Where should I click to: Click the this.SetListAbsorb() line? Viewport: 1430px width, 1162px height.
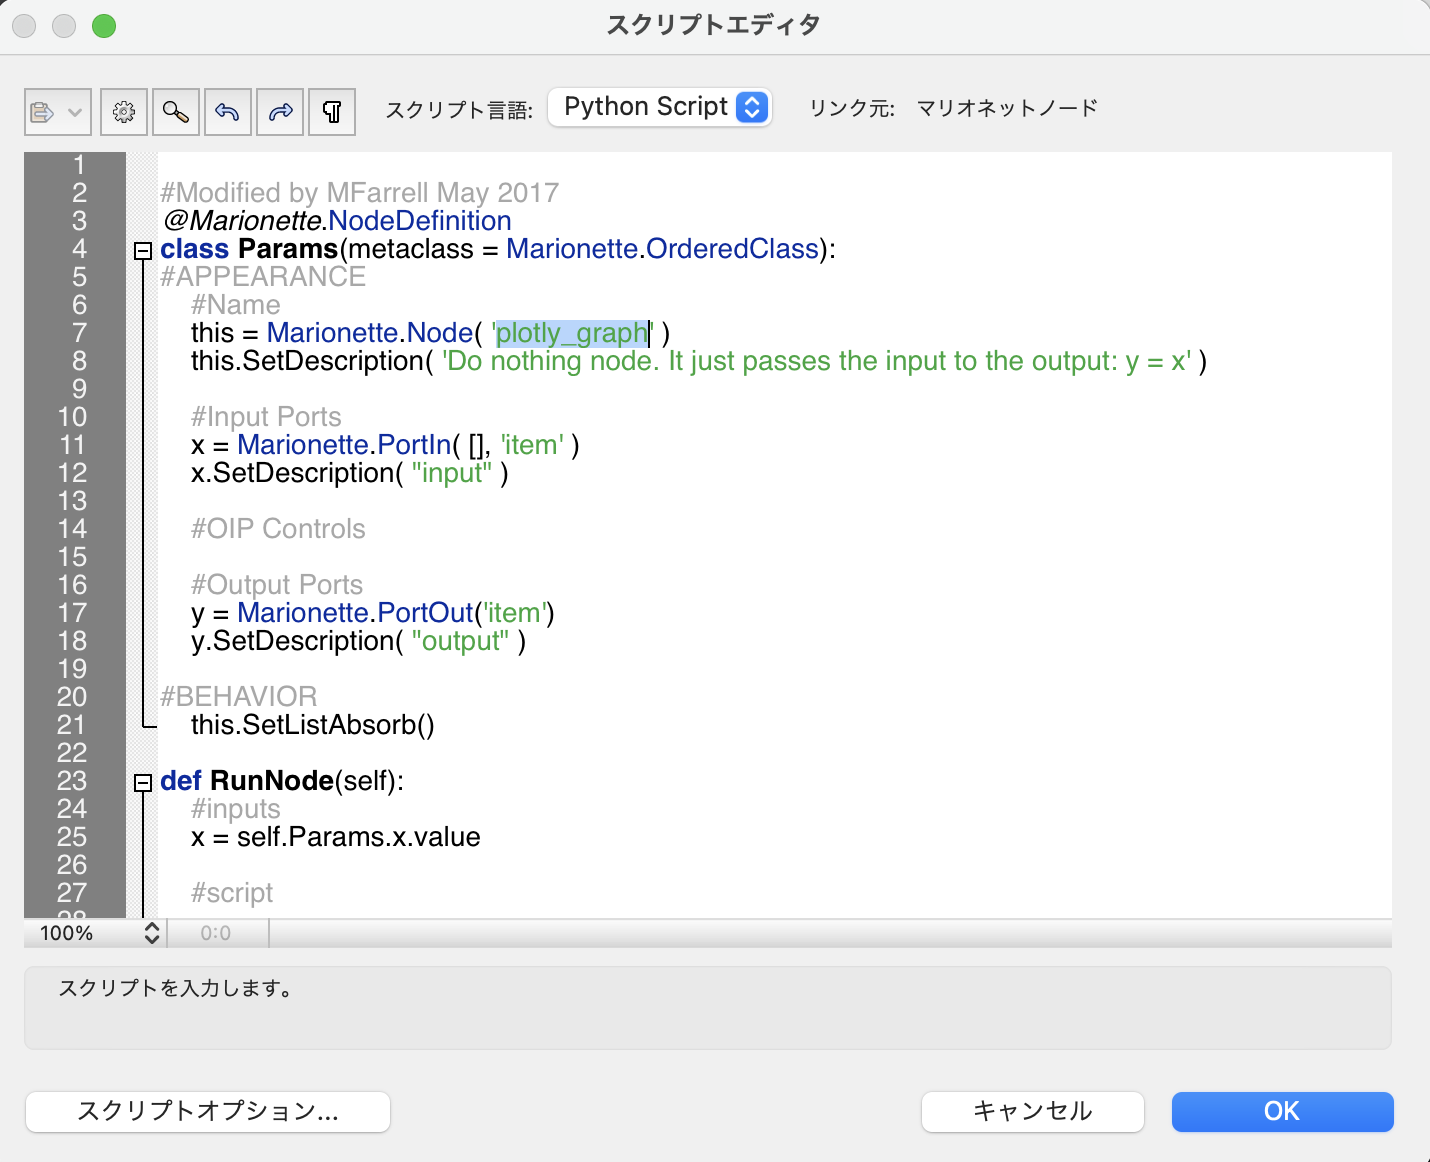point(312,725)
